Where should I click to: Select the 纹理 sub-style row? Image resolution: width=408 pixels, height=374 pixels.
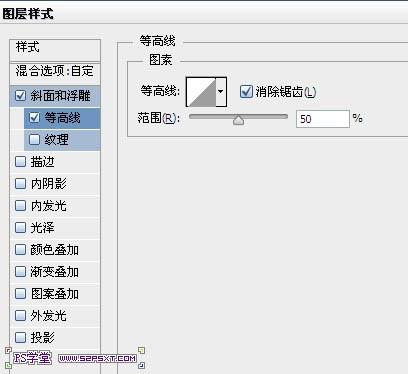[62, 140]
